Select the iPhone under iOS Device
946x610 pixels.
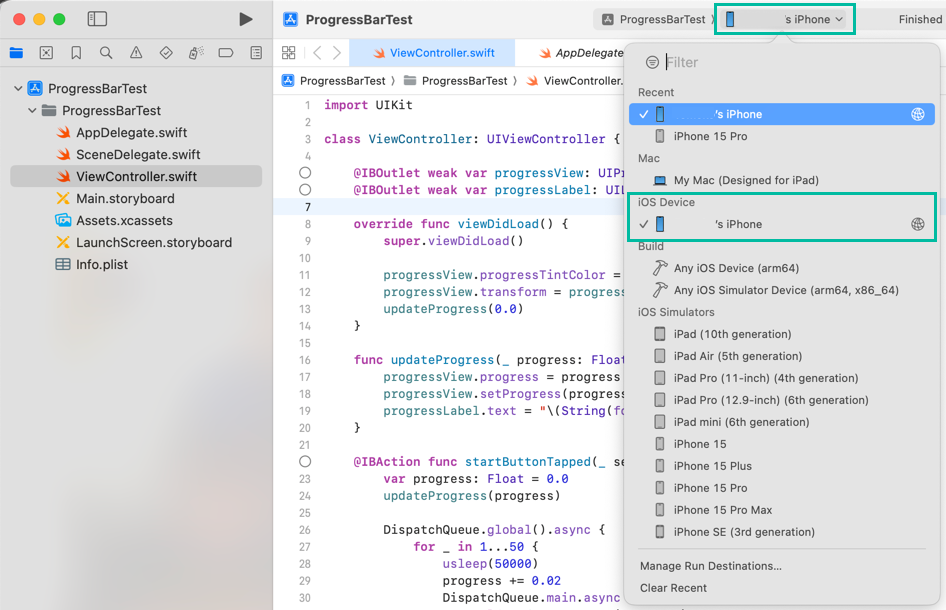782,224
